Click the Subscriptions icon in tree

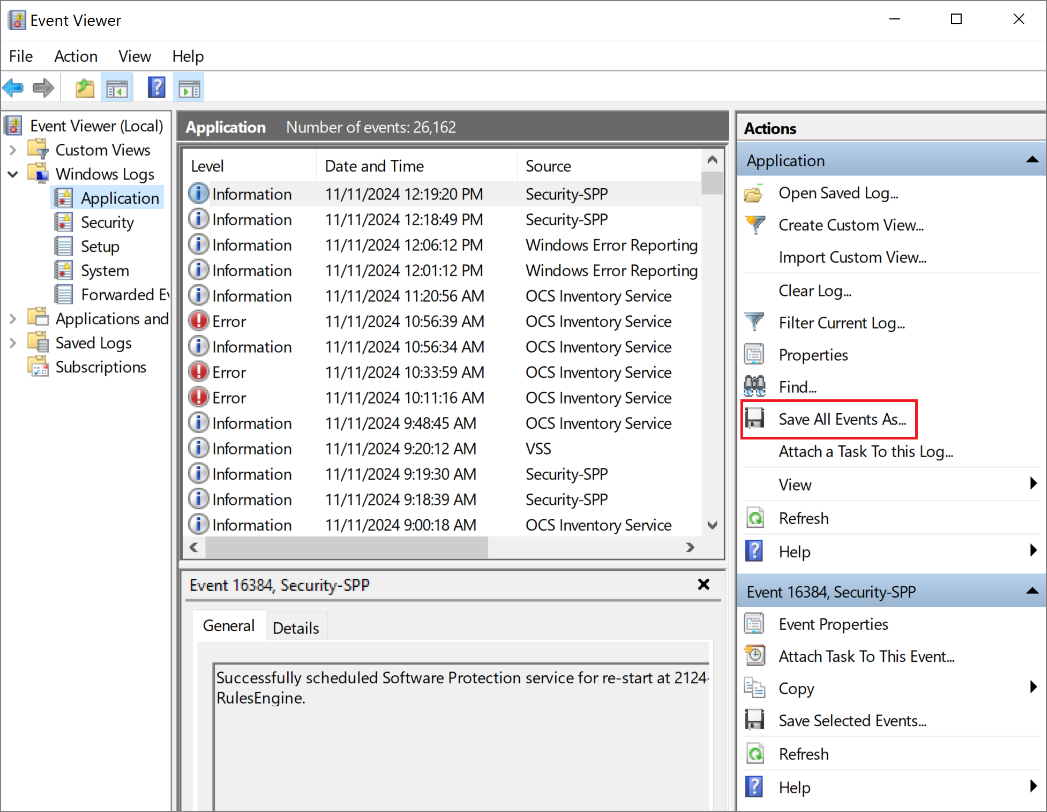39,366
